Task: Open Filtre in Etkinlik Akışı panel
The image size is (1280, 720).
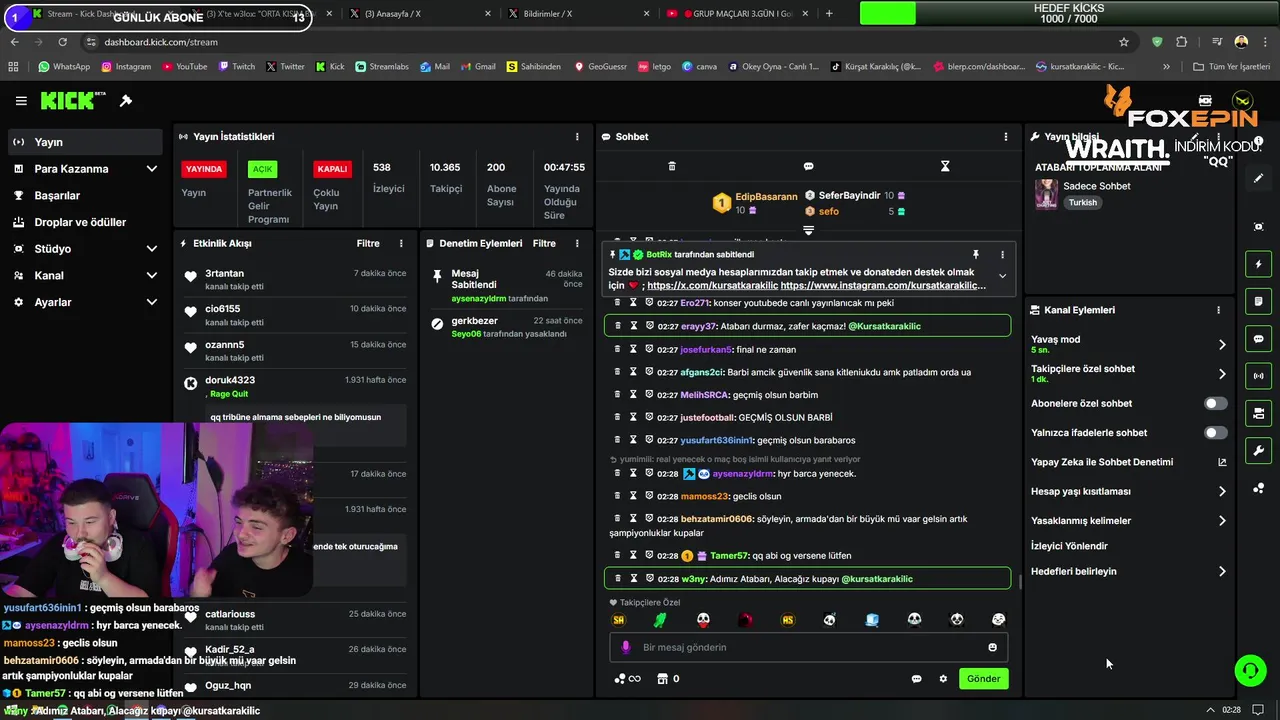Action: click(x=368, y=244)
